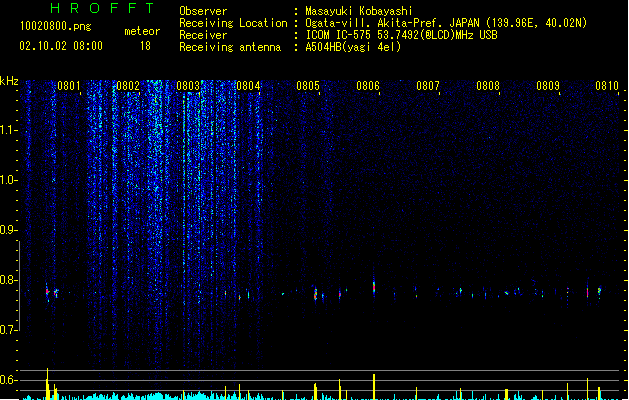Click the meteor count label
Viewport: 629px width, 400px height.
pyautogui.click(x=142, y=31)
